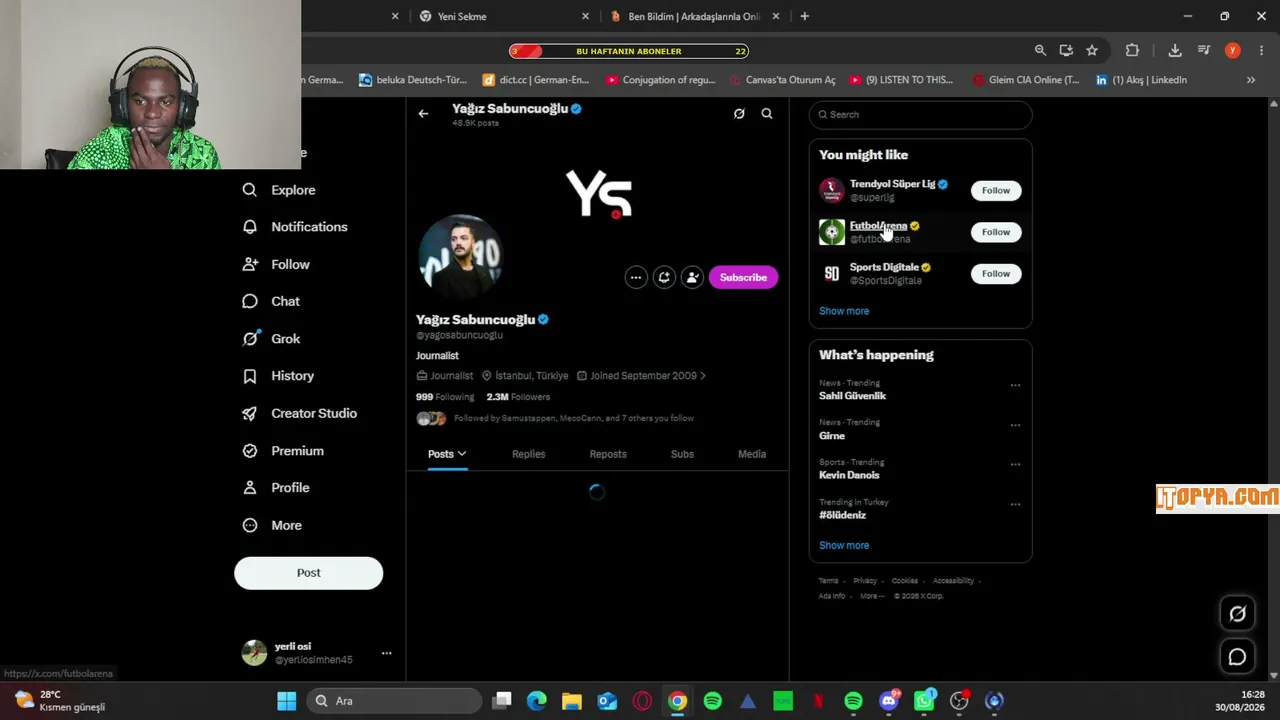Open the Chrome extensions puzzle icon
The height and width of the screenshot is (720, 1280).
tap(1132, 51)
